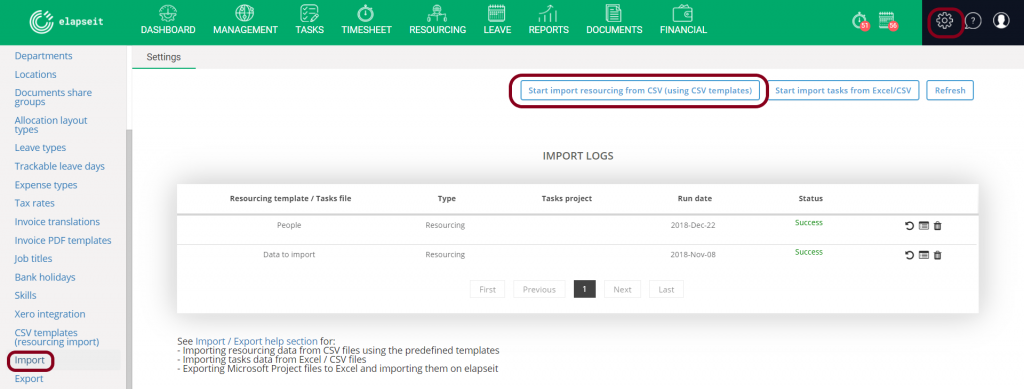Viewport: 1024px width, 389px height.
Task: View details of Data to import log
Action: coord(923,255)
